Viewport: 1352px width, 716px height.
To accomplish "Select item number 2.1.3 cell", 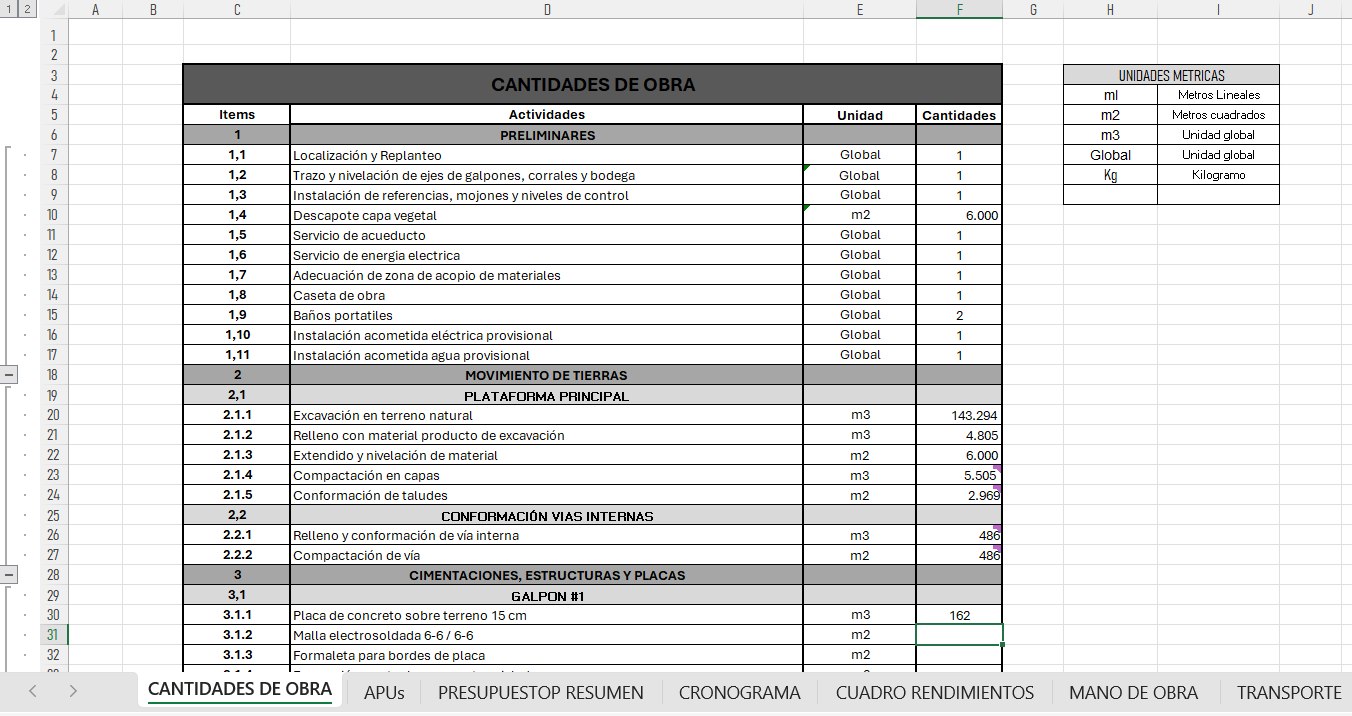I will pyautogui.click(x=237, y=455).
